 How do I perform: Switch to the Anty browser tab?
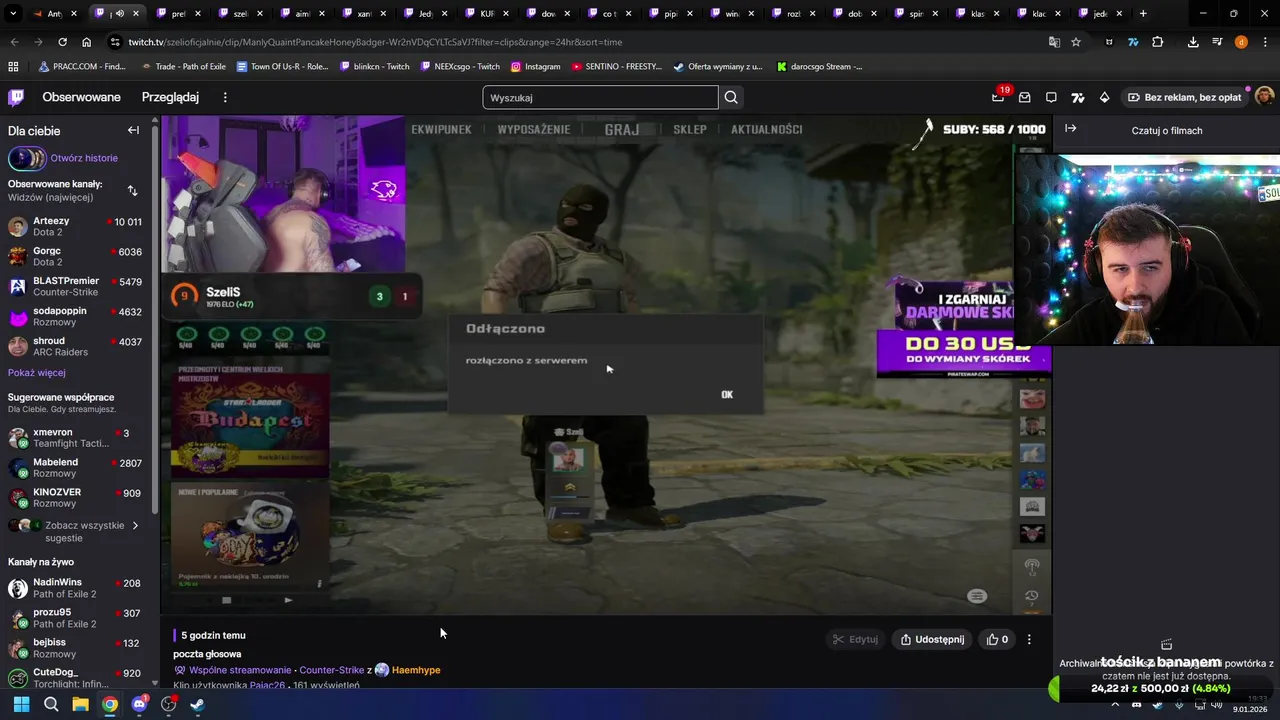(55, 14)
